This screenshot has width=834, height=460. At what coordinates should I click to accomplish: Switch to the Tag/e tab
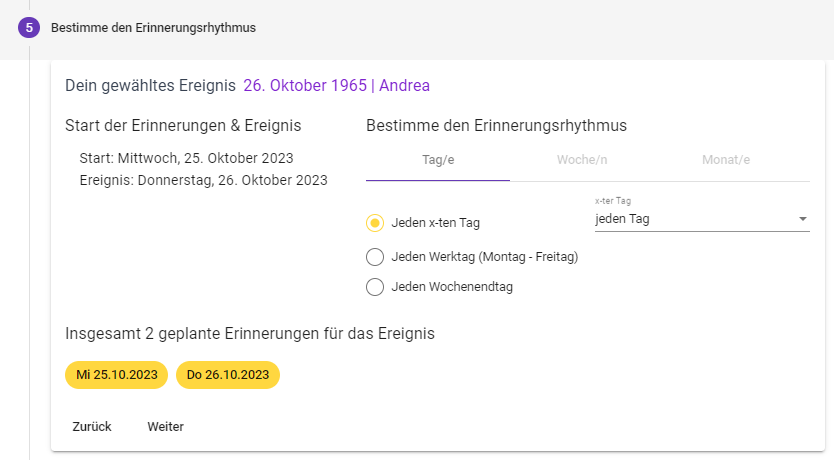coord(438,160)
